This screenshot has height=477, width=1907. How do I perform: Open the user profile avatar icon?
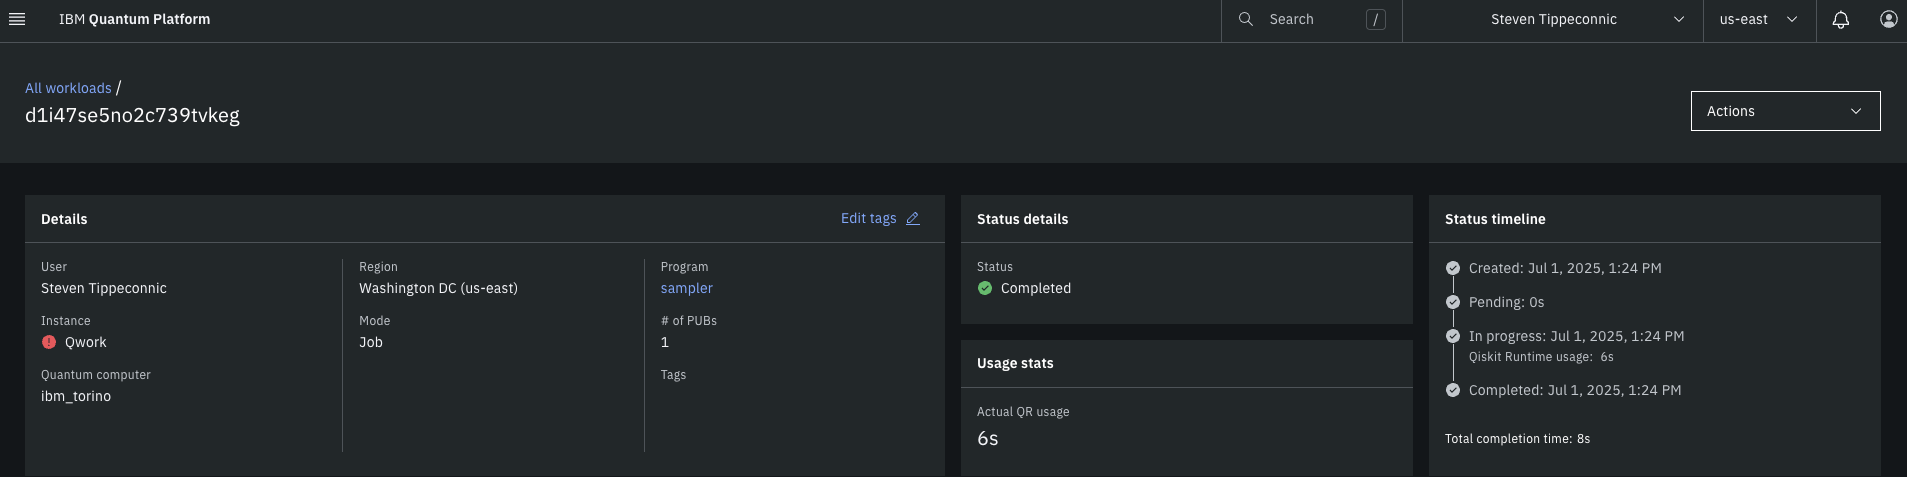click(1888, 19)
